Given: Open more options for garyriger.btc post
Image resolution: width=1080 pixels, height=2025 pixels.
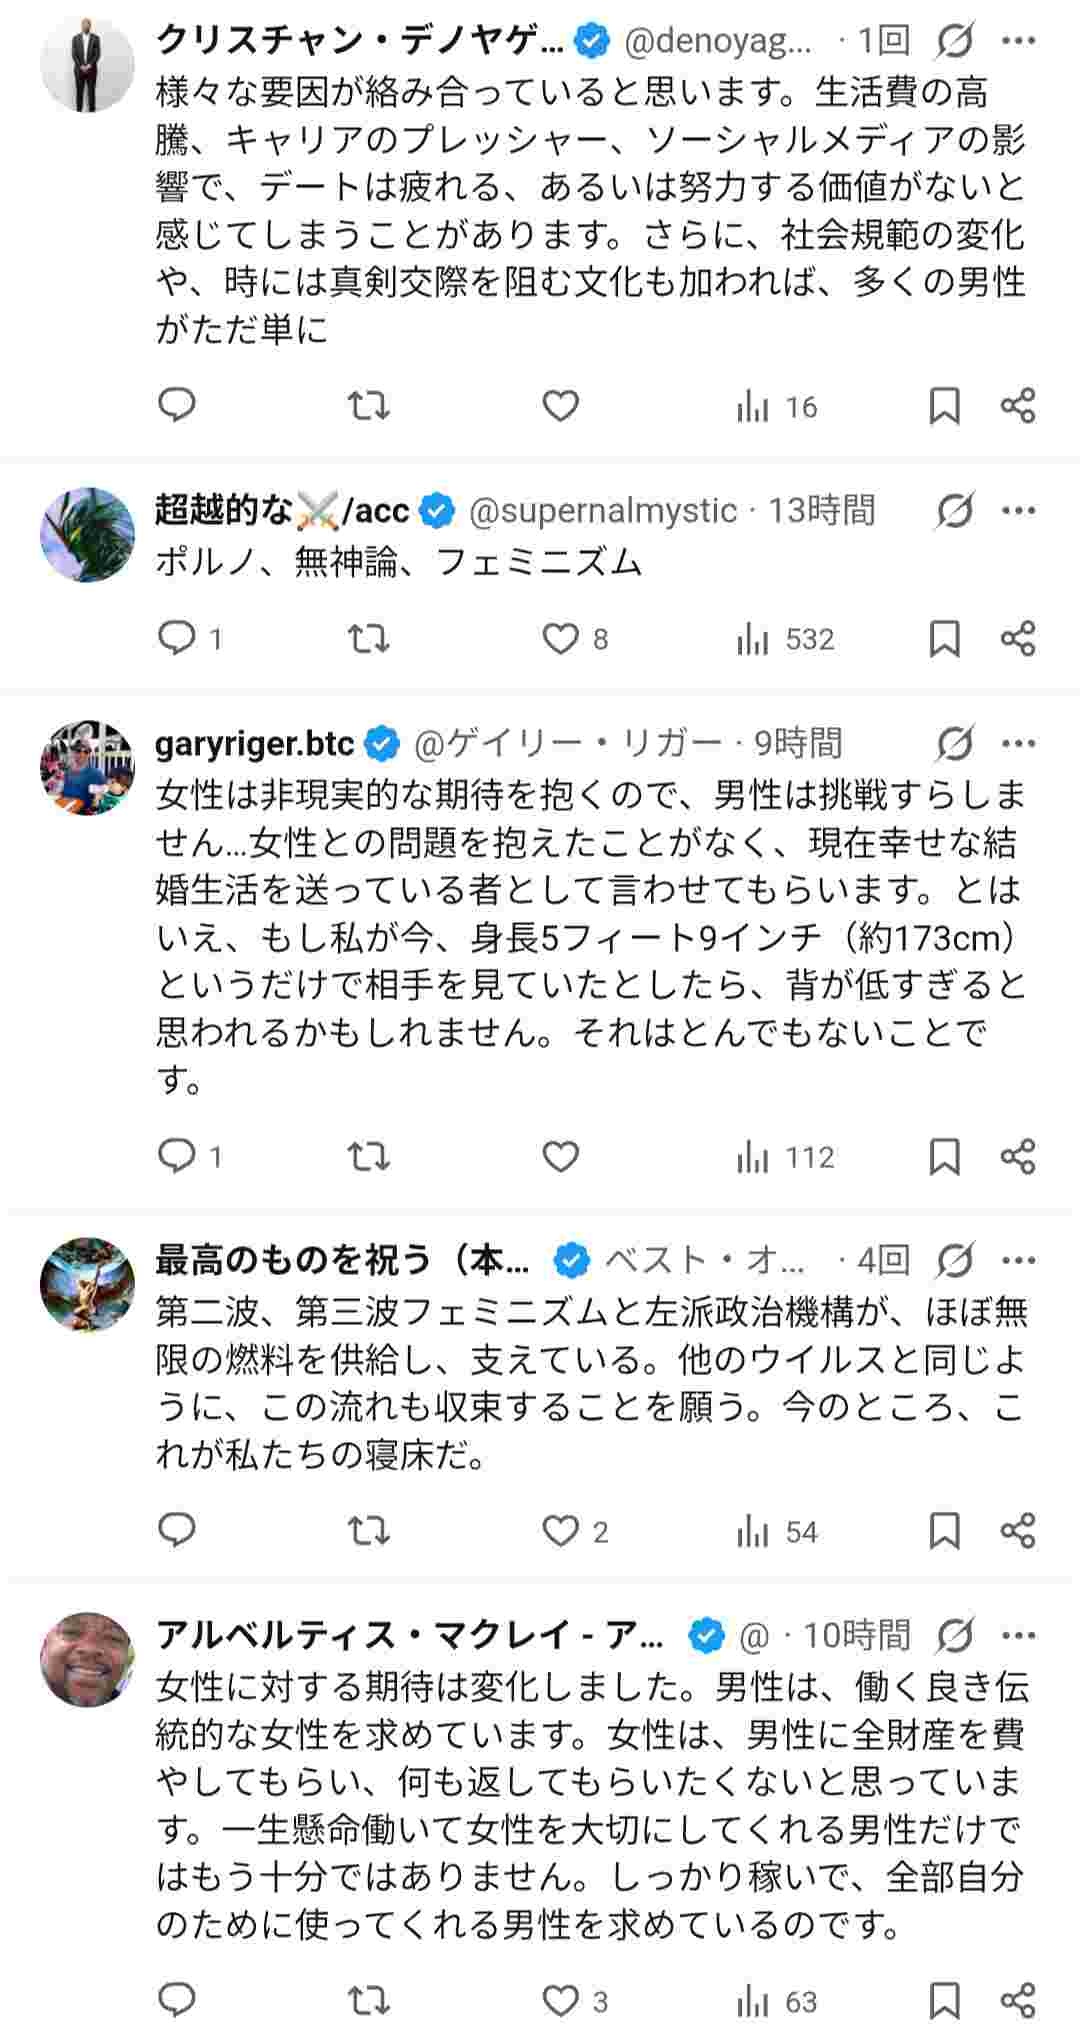Looking at the screenshot, I should tap(1018, 743).
